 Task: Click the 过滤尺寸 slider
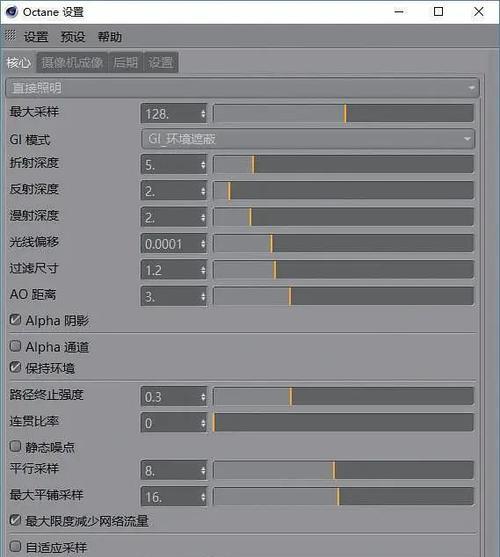(x=343, y=270)
